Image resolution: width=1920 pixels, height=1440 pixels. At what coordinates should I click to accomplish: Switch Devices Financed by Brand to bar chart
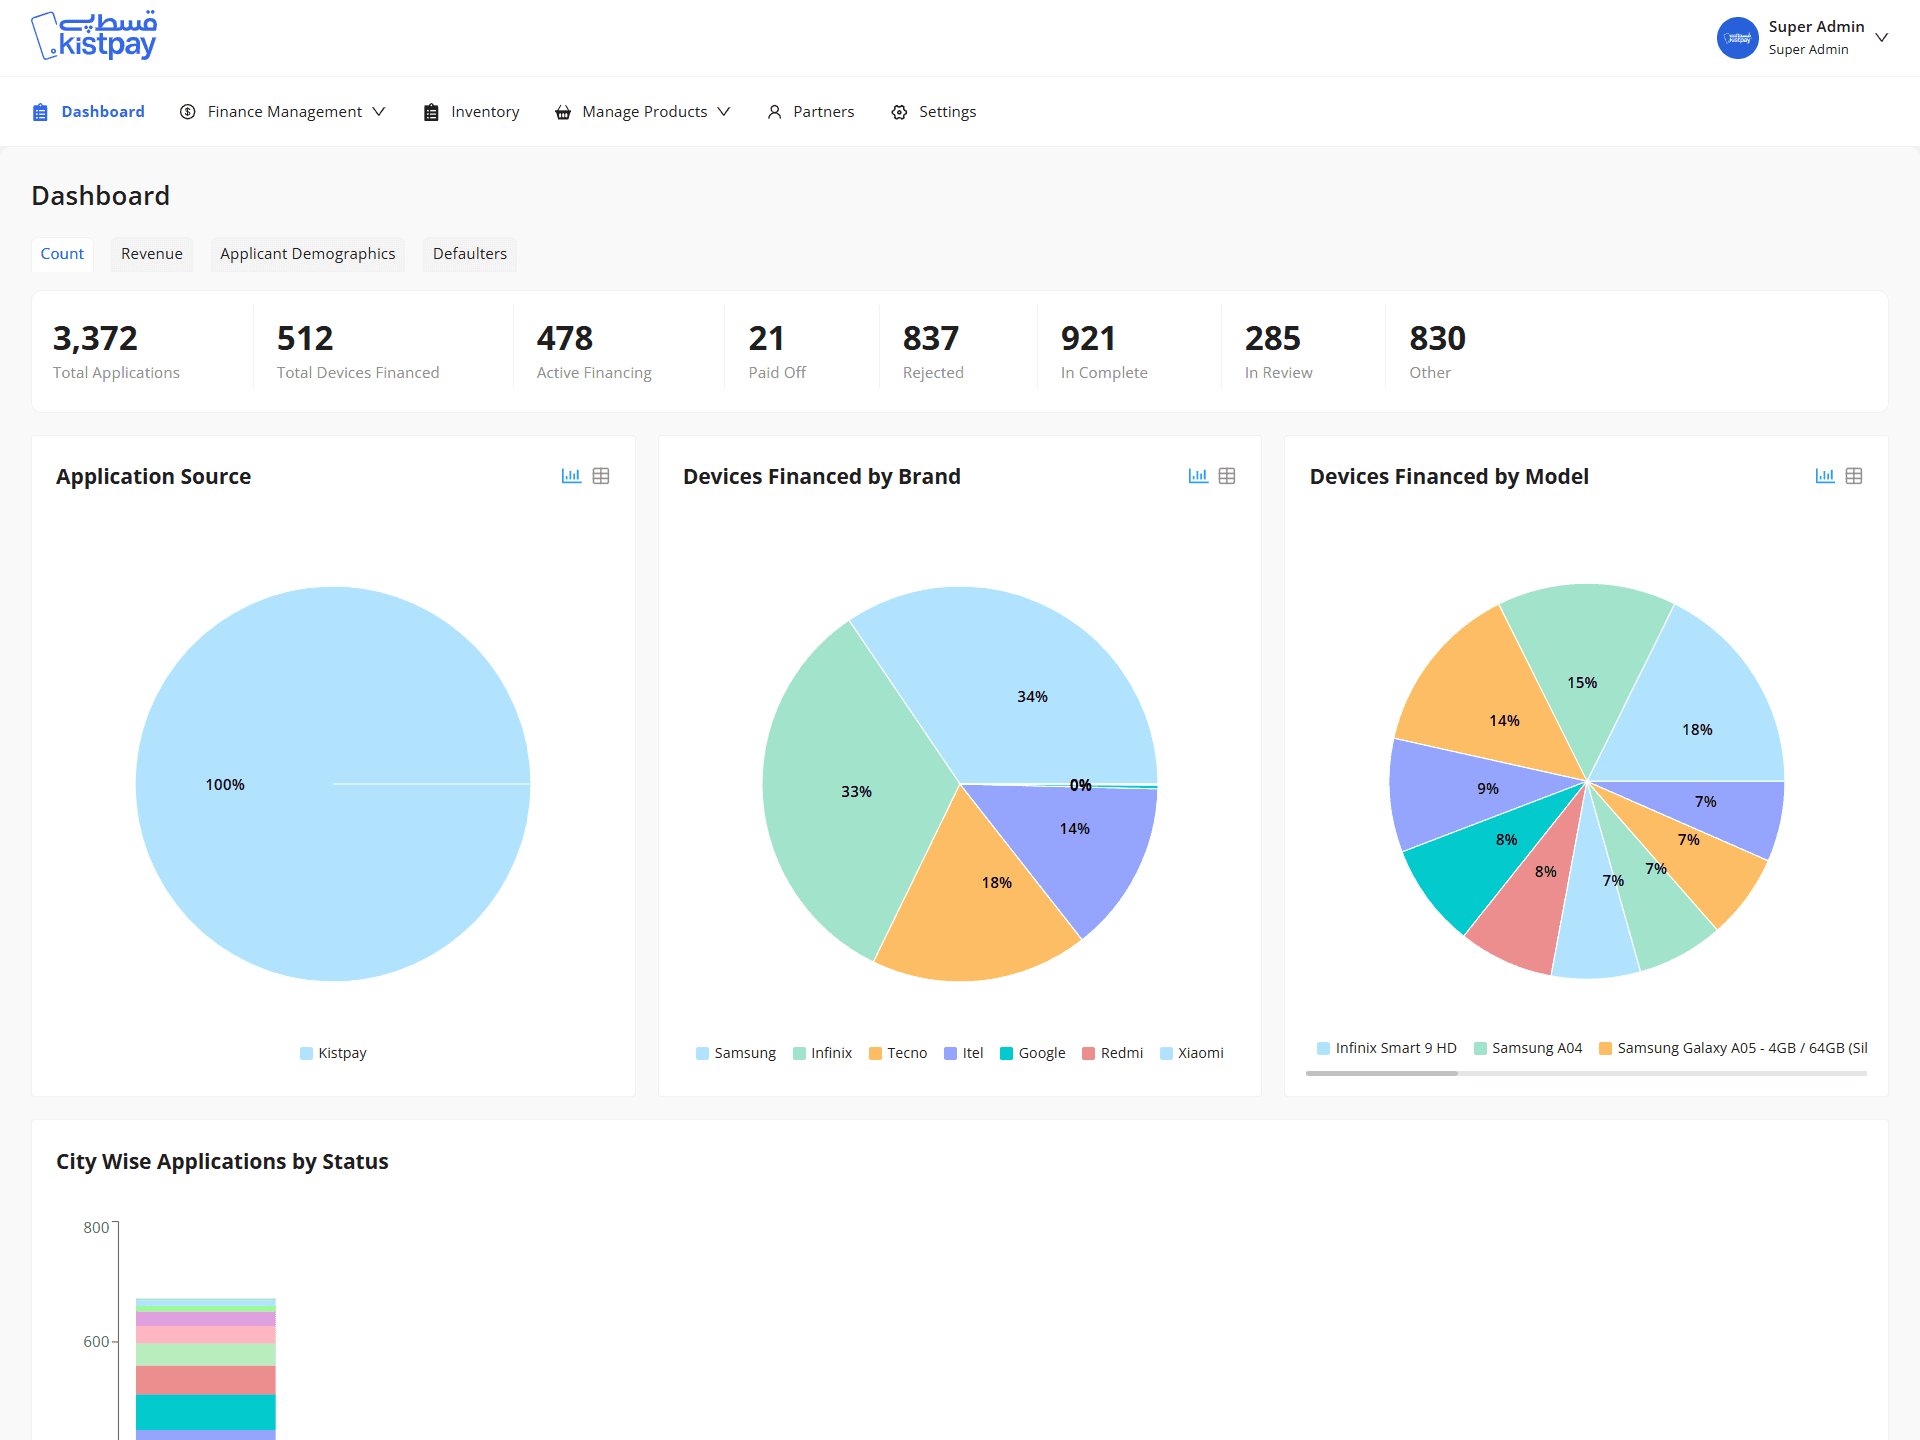[x=1198, y=476]
